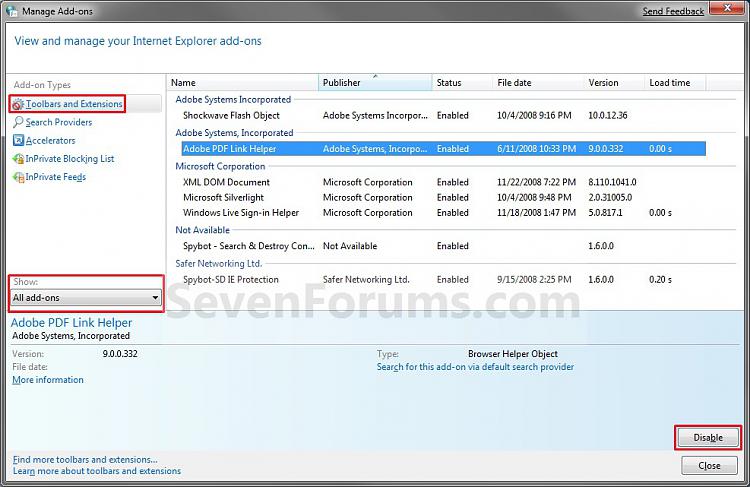Image resolution: width=750 pixels, height=487 pixels.
Task: Open InPrivate Blocking List category
Action: (x=69, y=158)
